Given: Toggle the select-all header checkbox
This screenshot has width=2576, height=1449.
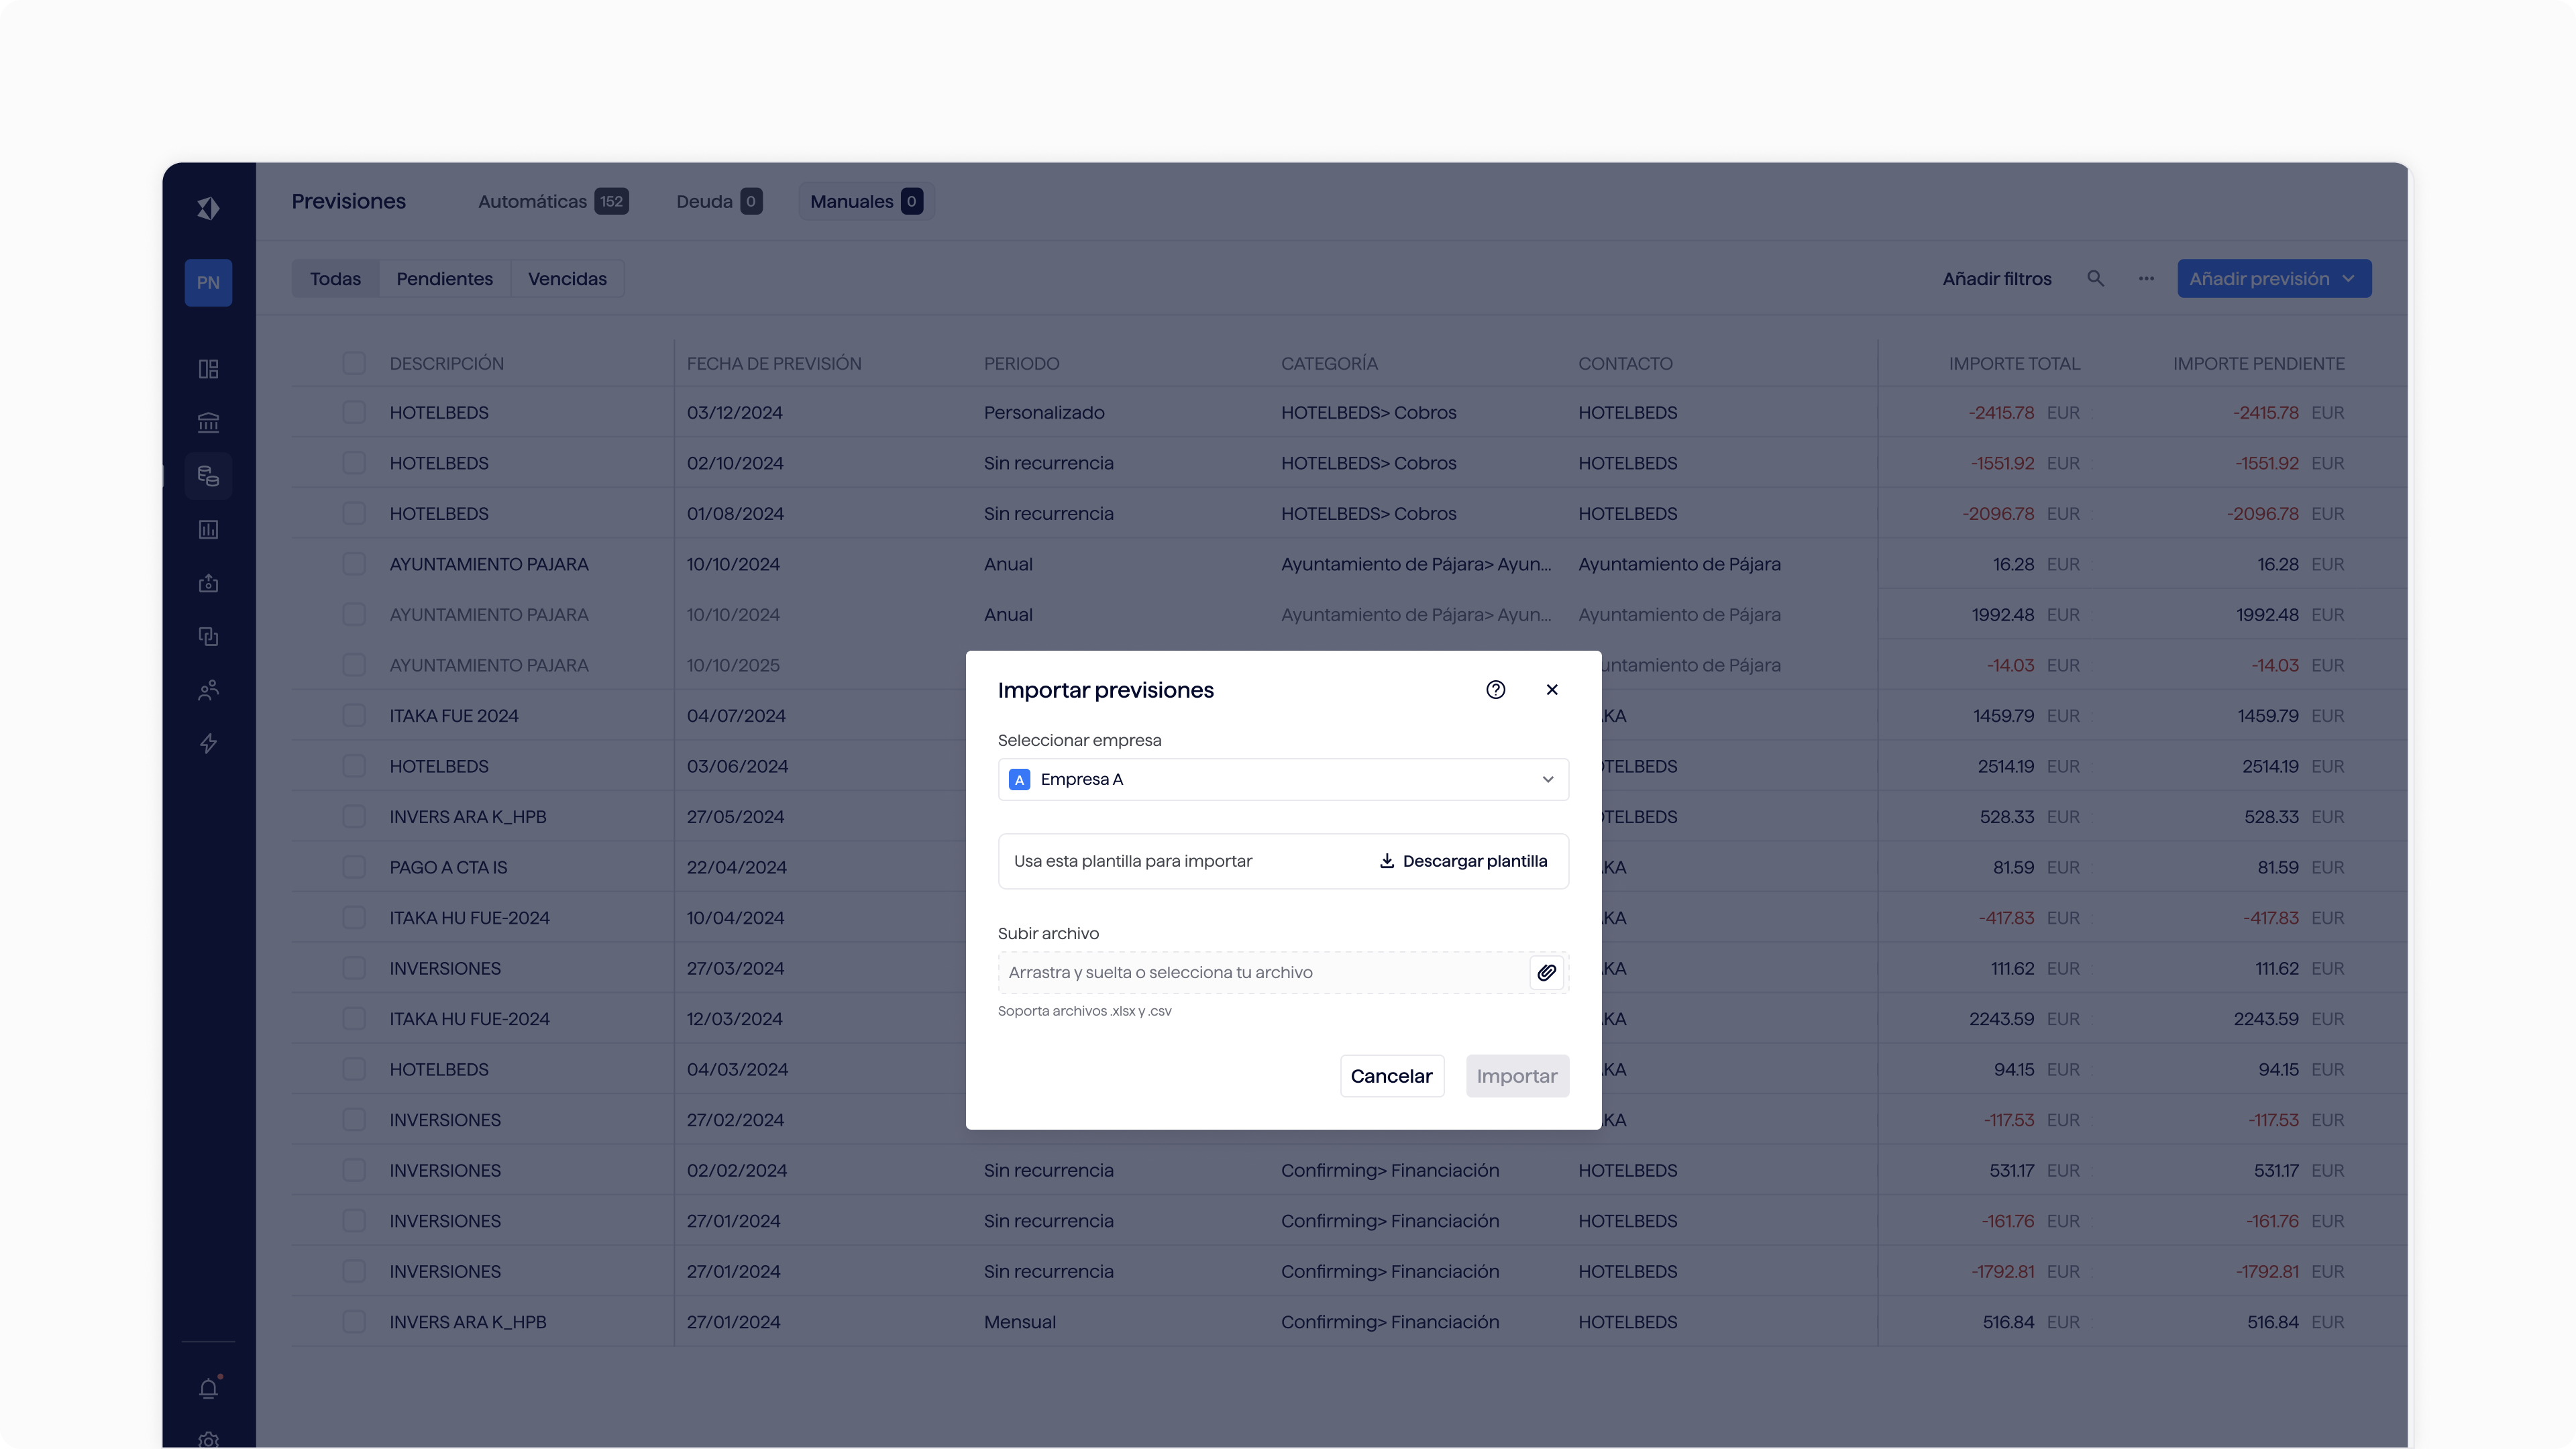Looking at the screenshot, I should coord(354,363).
